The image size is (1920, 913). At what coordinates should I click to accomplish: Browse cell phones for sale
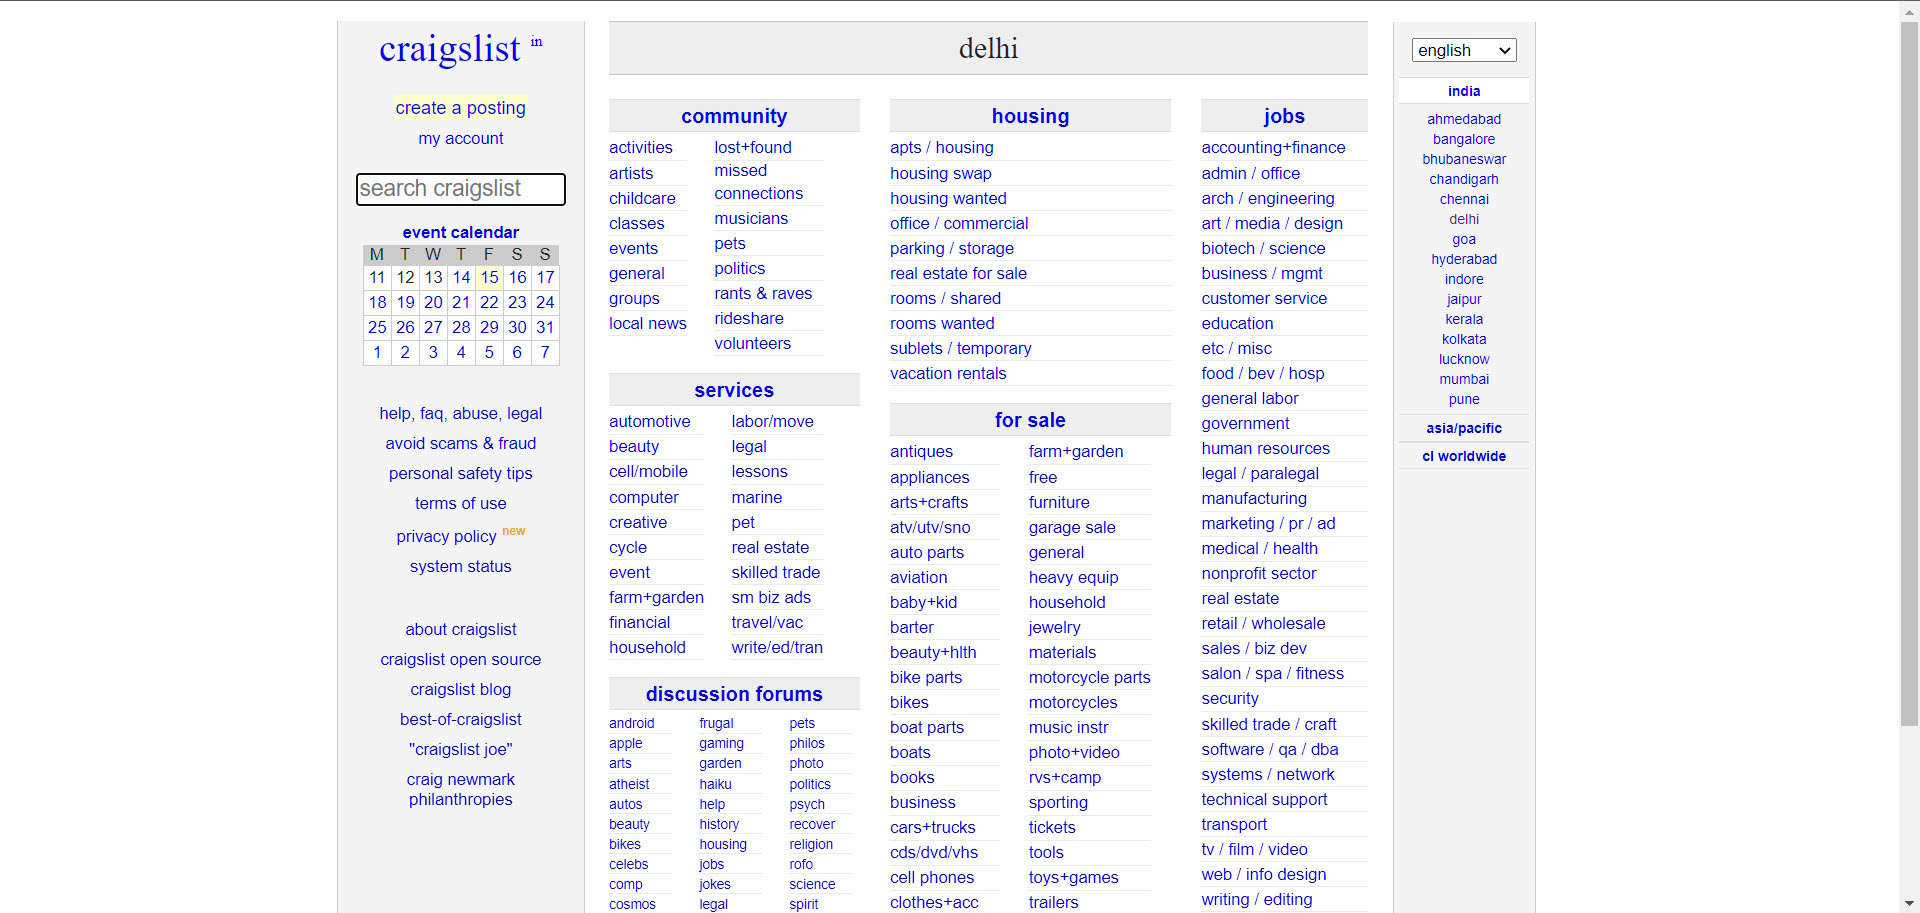(932, 877)
